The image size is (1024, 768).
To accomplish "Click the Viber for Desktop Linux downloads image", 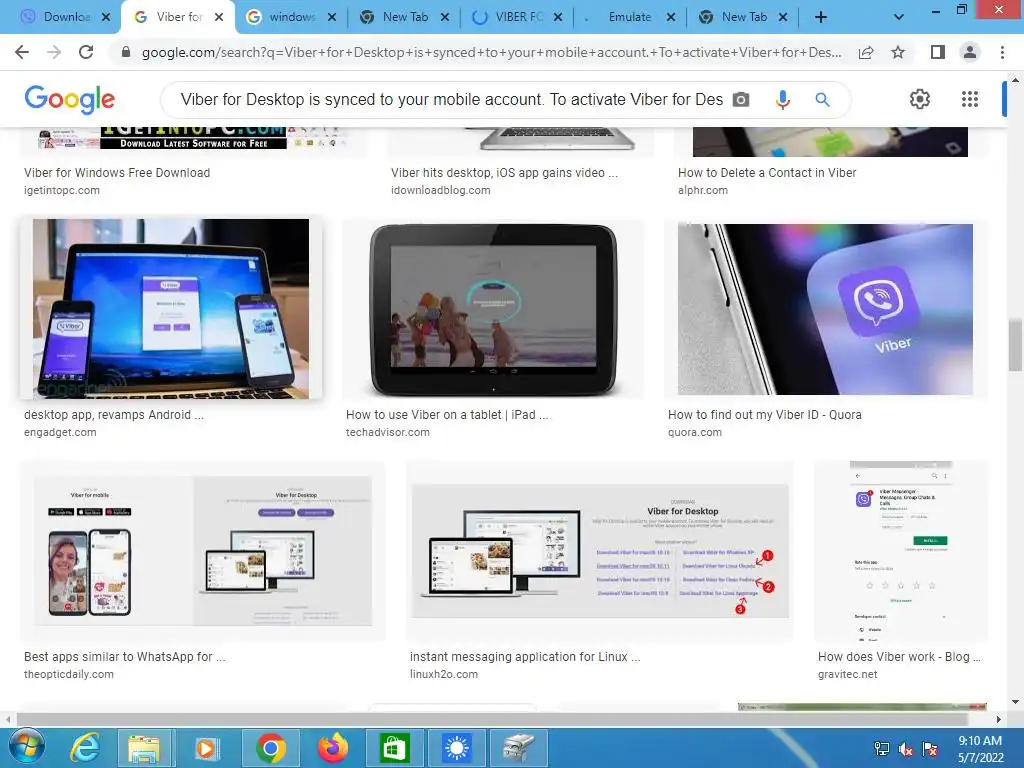I will [600, 551].
